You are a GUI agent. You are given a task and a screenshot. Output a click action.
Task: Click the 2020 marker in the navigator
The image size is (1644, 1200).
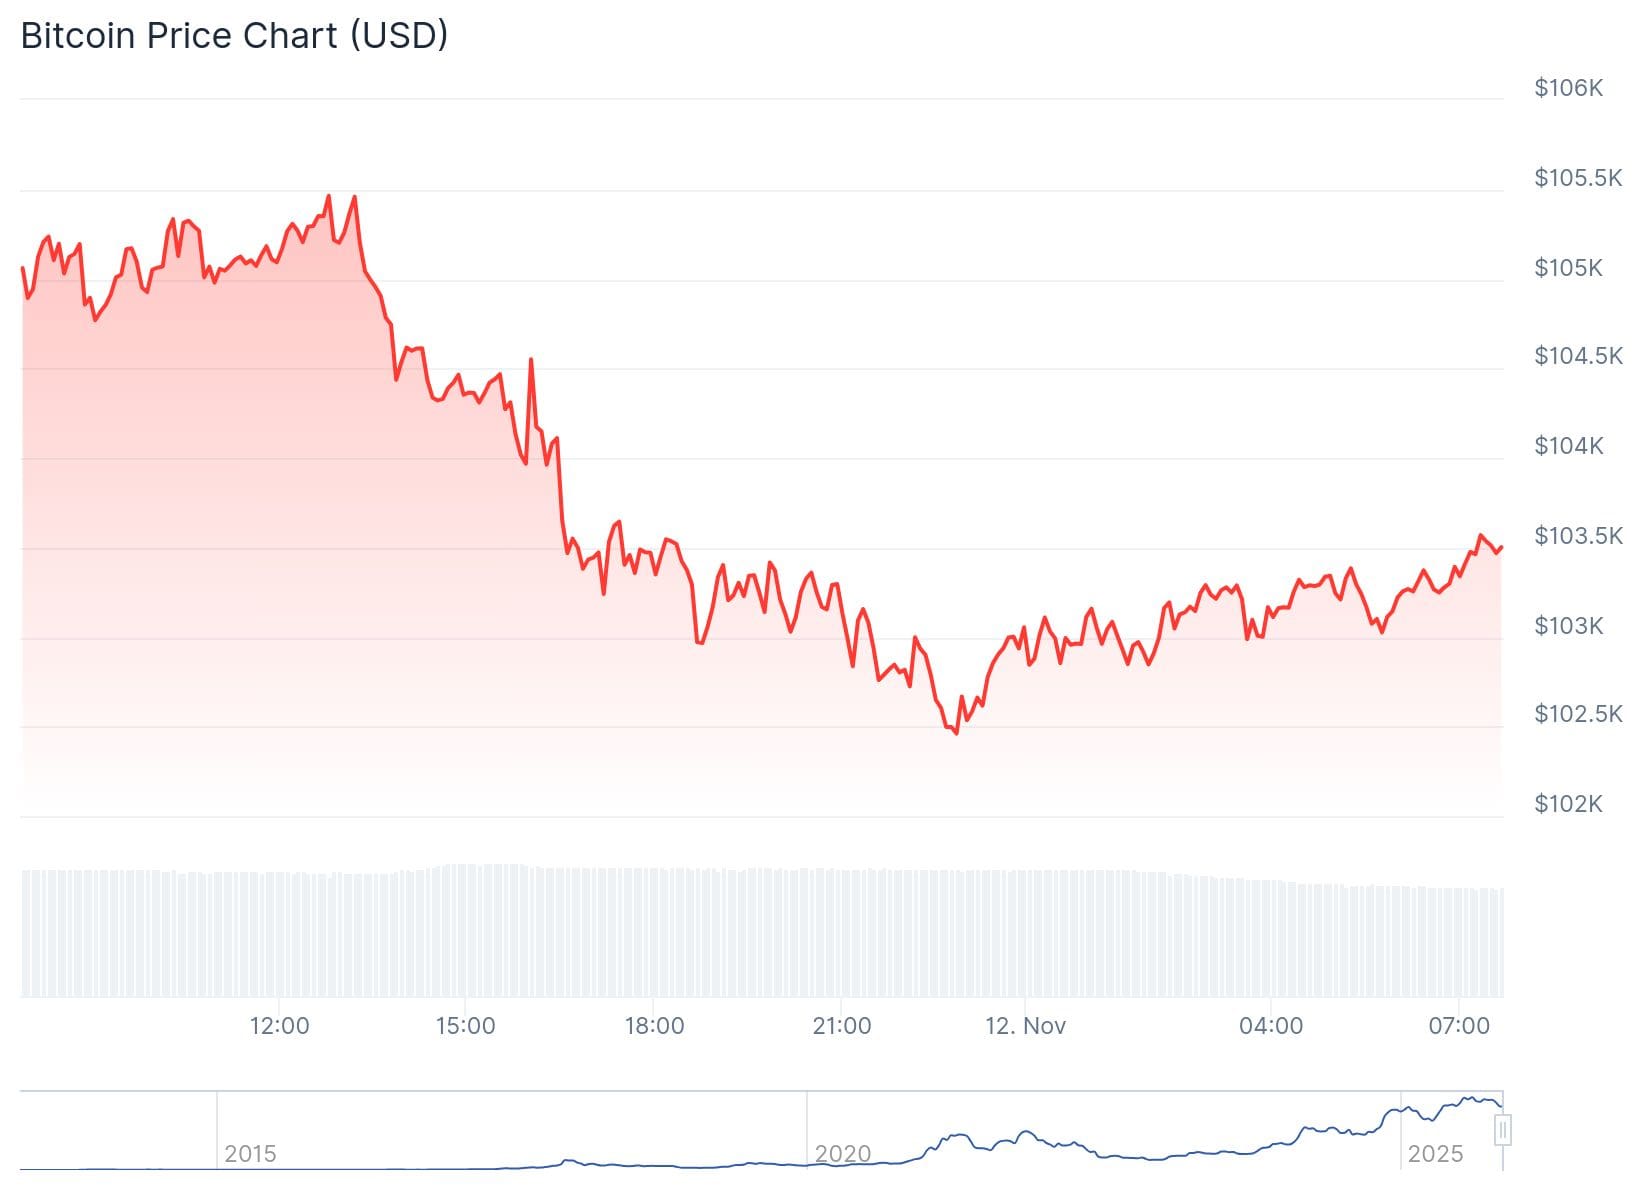(x=842, y=1154)
